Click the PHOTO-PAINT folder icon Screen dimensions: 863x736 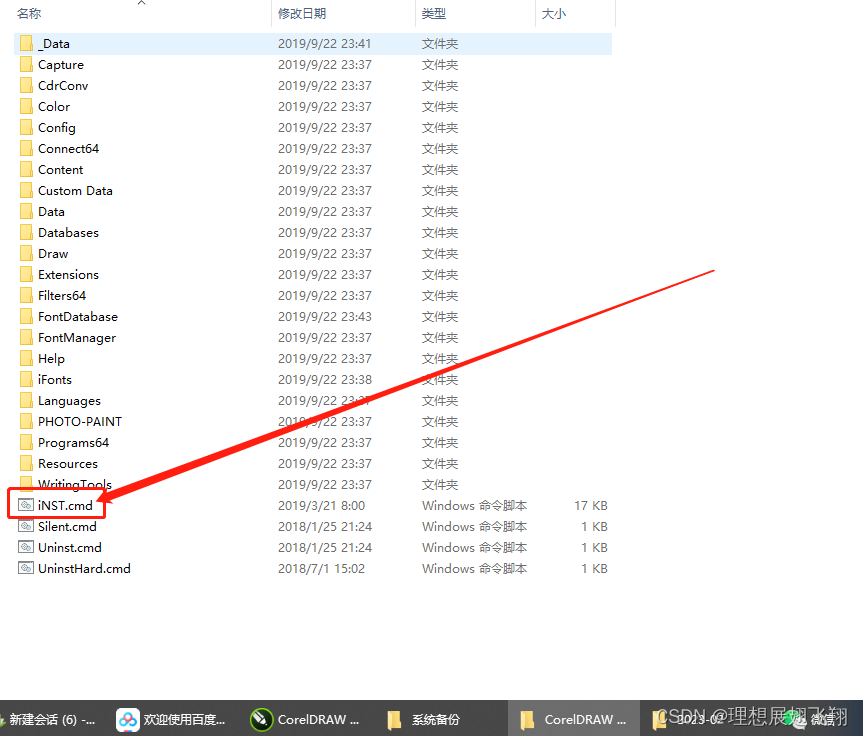[26, 421]
